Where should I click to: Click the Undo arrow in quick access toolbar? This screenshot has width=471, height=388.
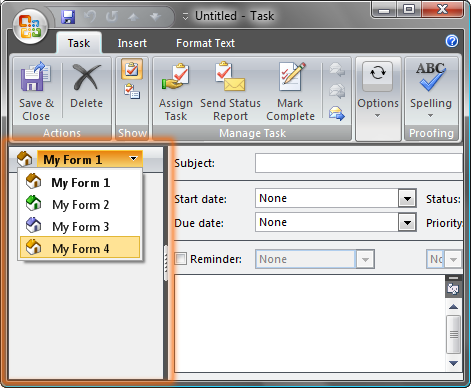(x=90, y=16)
